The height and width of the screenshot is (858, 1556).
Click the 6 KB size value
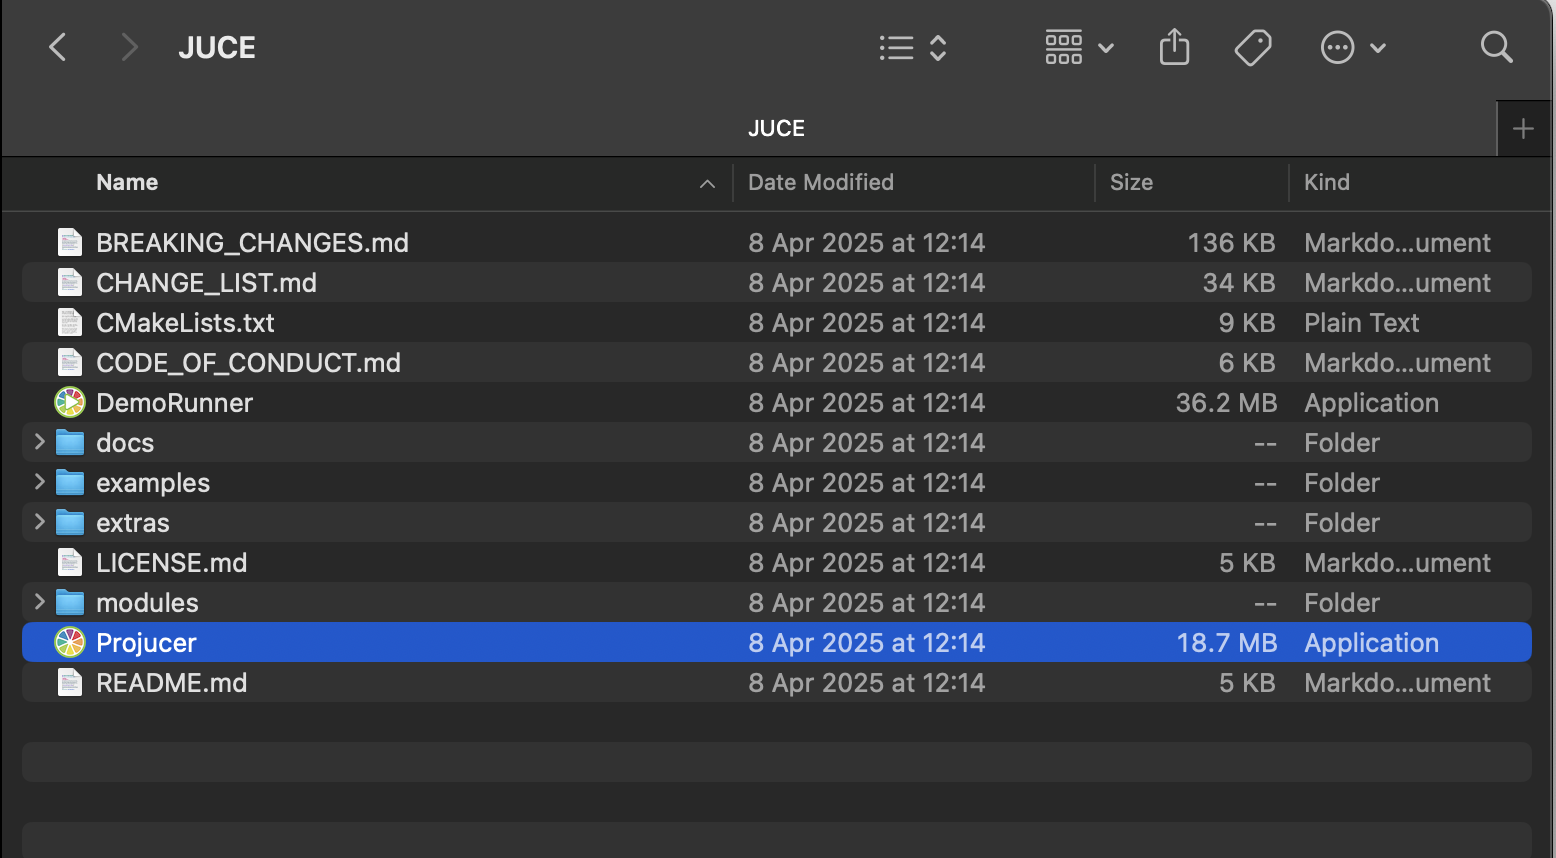tap(1247, 363)
